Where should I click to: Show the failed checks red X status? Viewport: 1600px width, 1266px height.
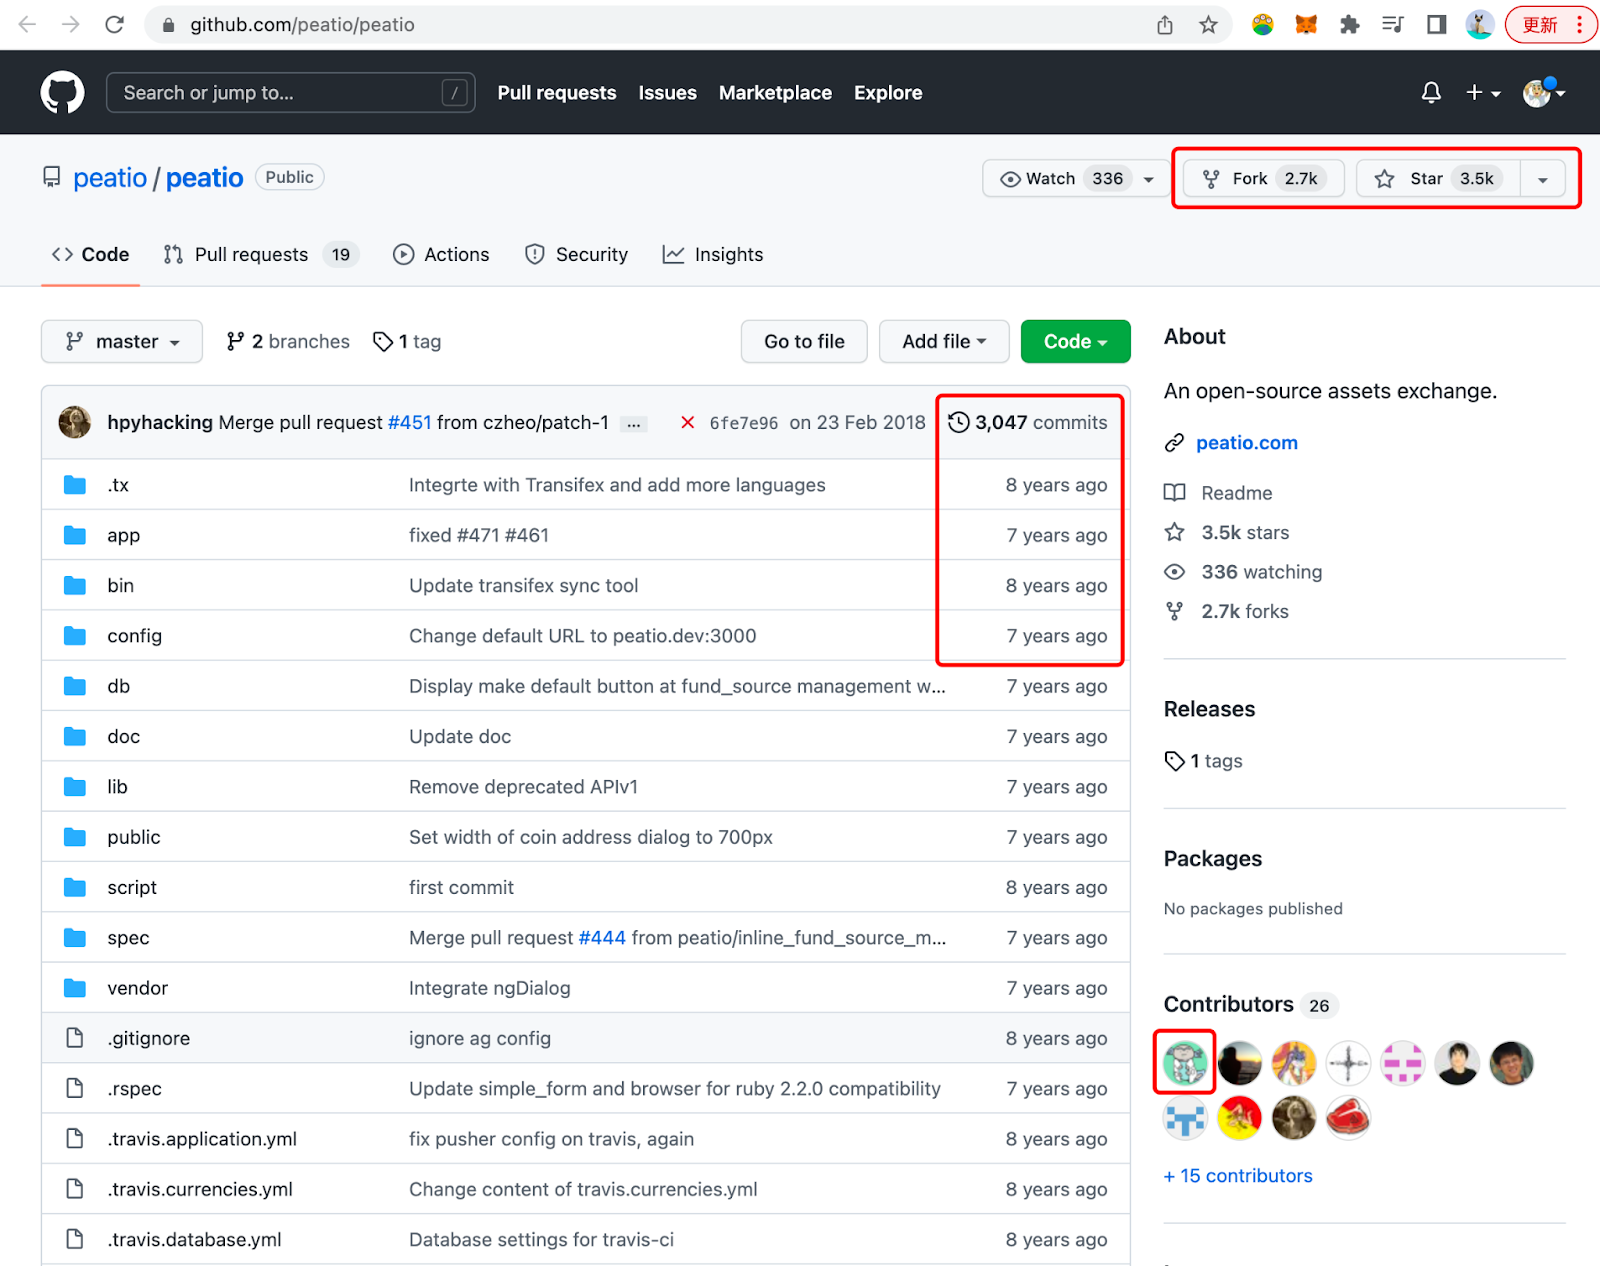click(687, 423)
